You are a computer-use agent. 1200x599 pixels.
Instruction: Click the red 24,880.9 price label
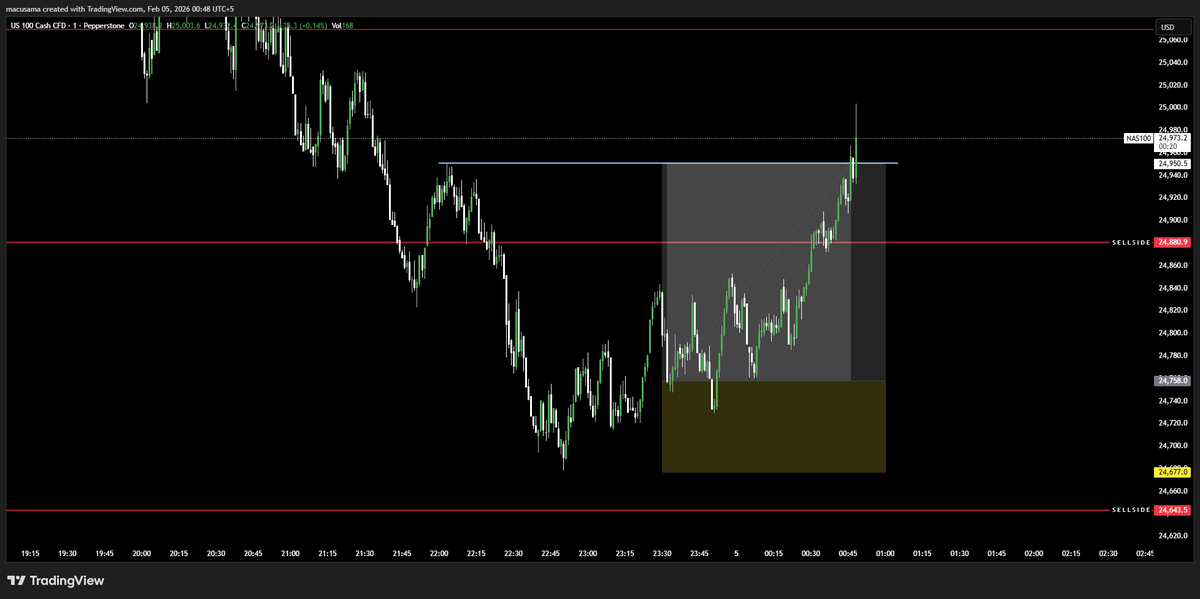1172,242
